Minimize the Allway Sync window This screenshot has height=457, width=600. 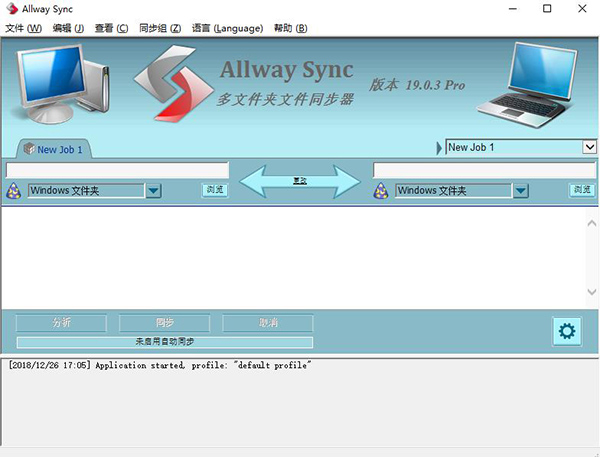513,8
